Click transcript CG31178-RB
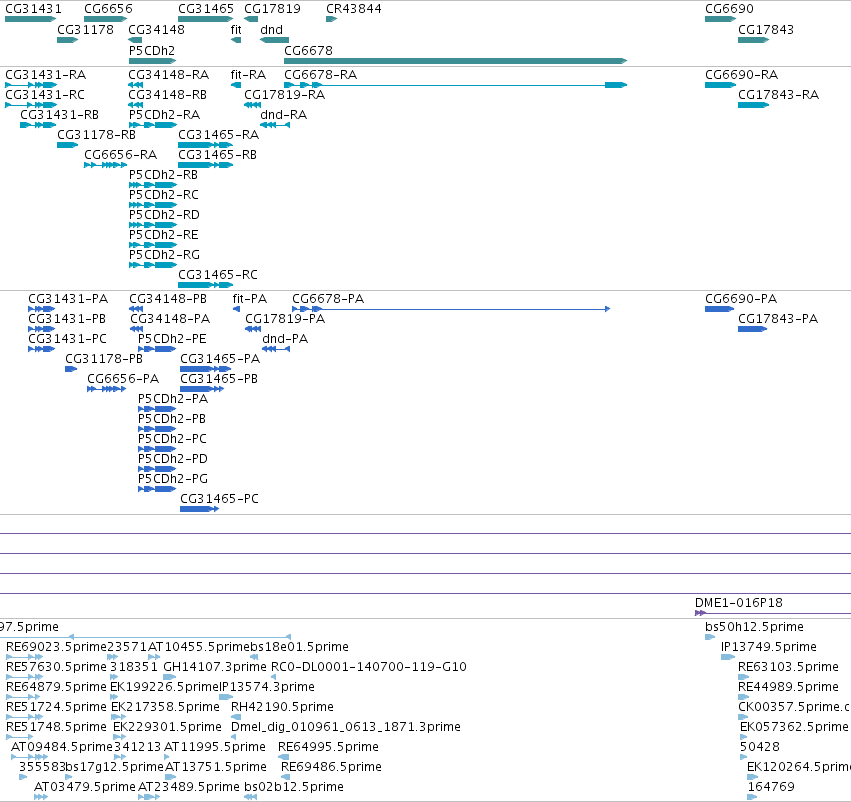Viewport: 851px width, 802px height. click(97, 135)
